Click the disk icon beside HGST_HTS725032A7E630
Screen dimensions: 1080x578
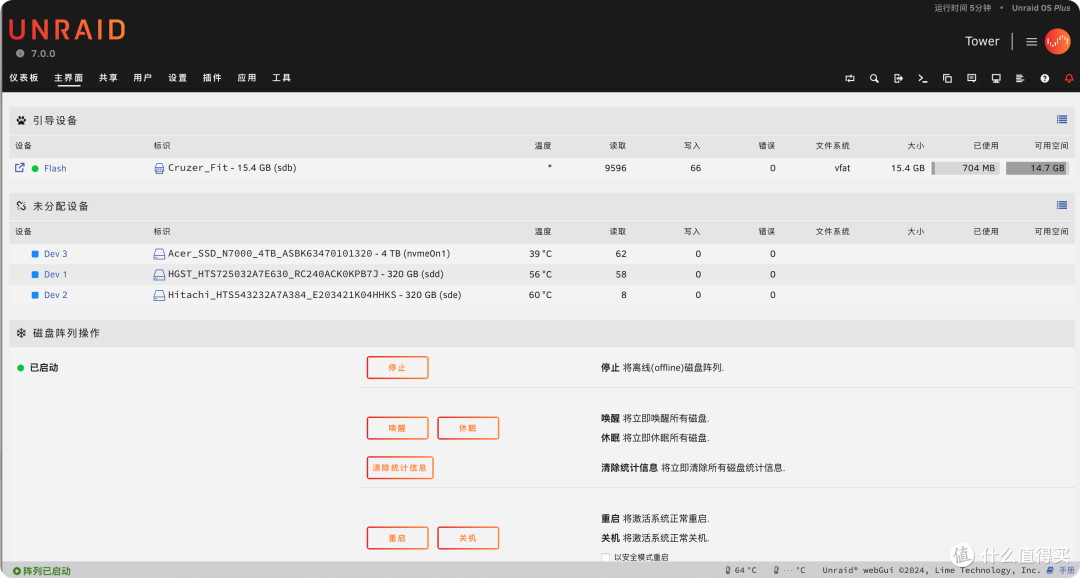159,275
